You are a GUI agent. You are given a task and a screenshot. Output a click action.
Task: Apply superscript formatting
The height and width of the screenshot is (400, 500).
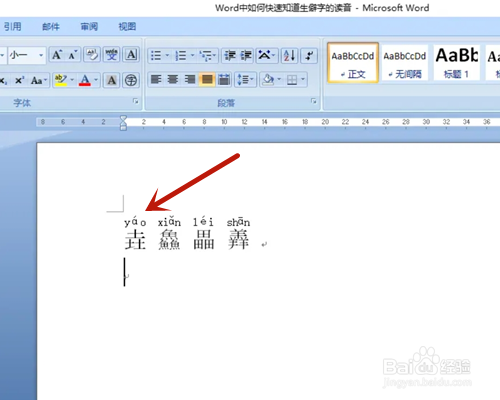coord(19,80)
